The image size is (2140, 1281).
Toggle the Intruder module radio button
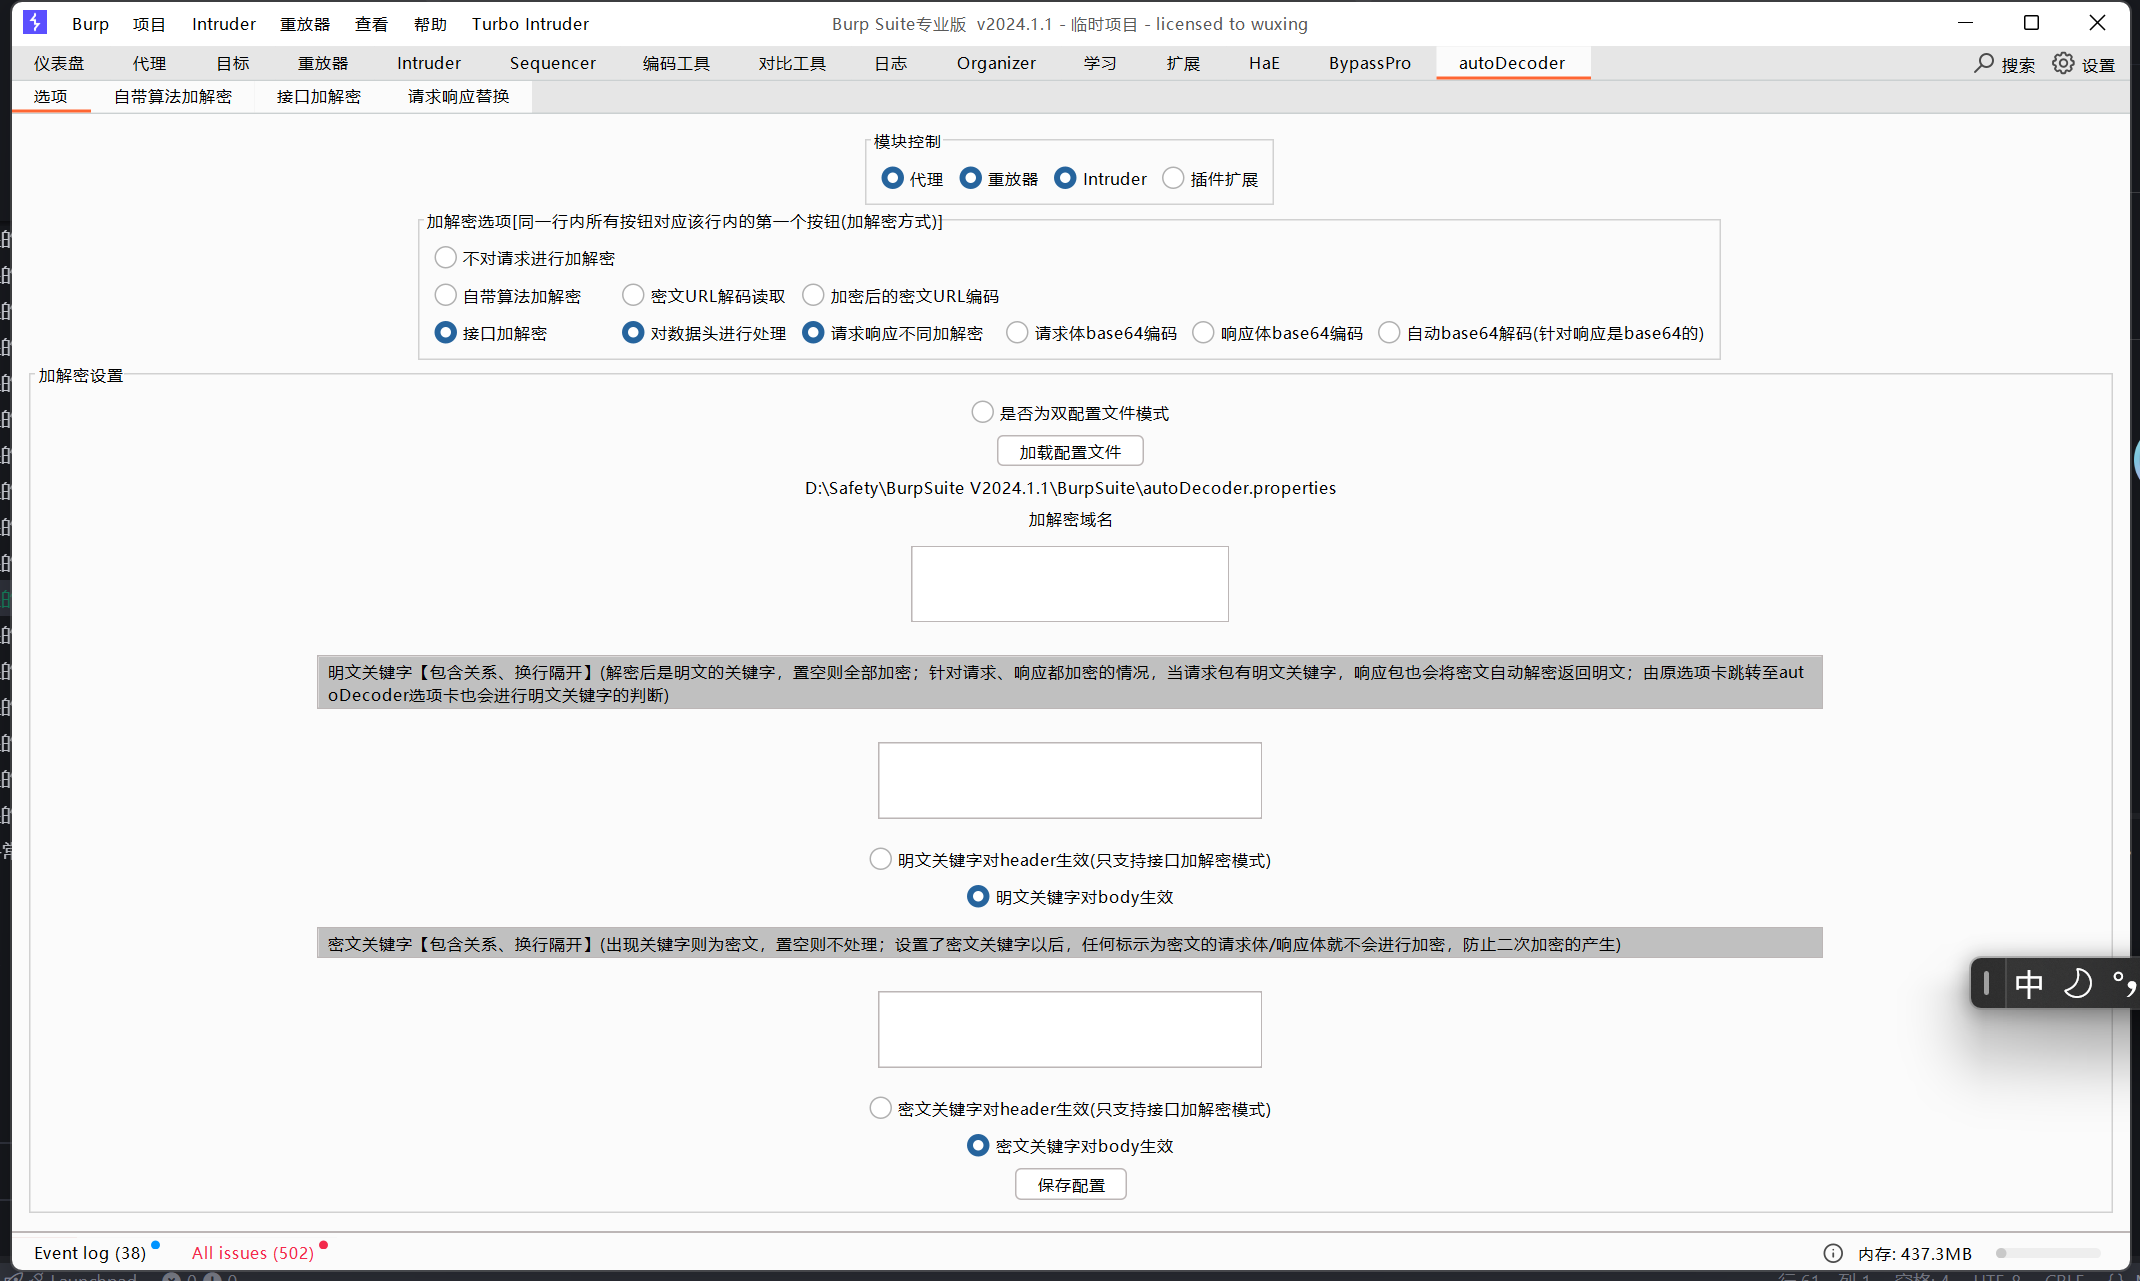1065,178
